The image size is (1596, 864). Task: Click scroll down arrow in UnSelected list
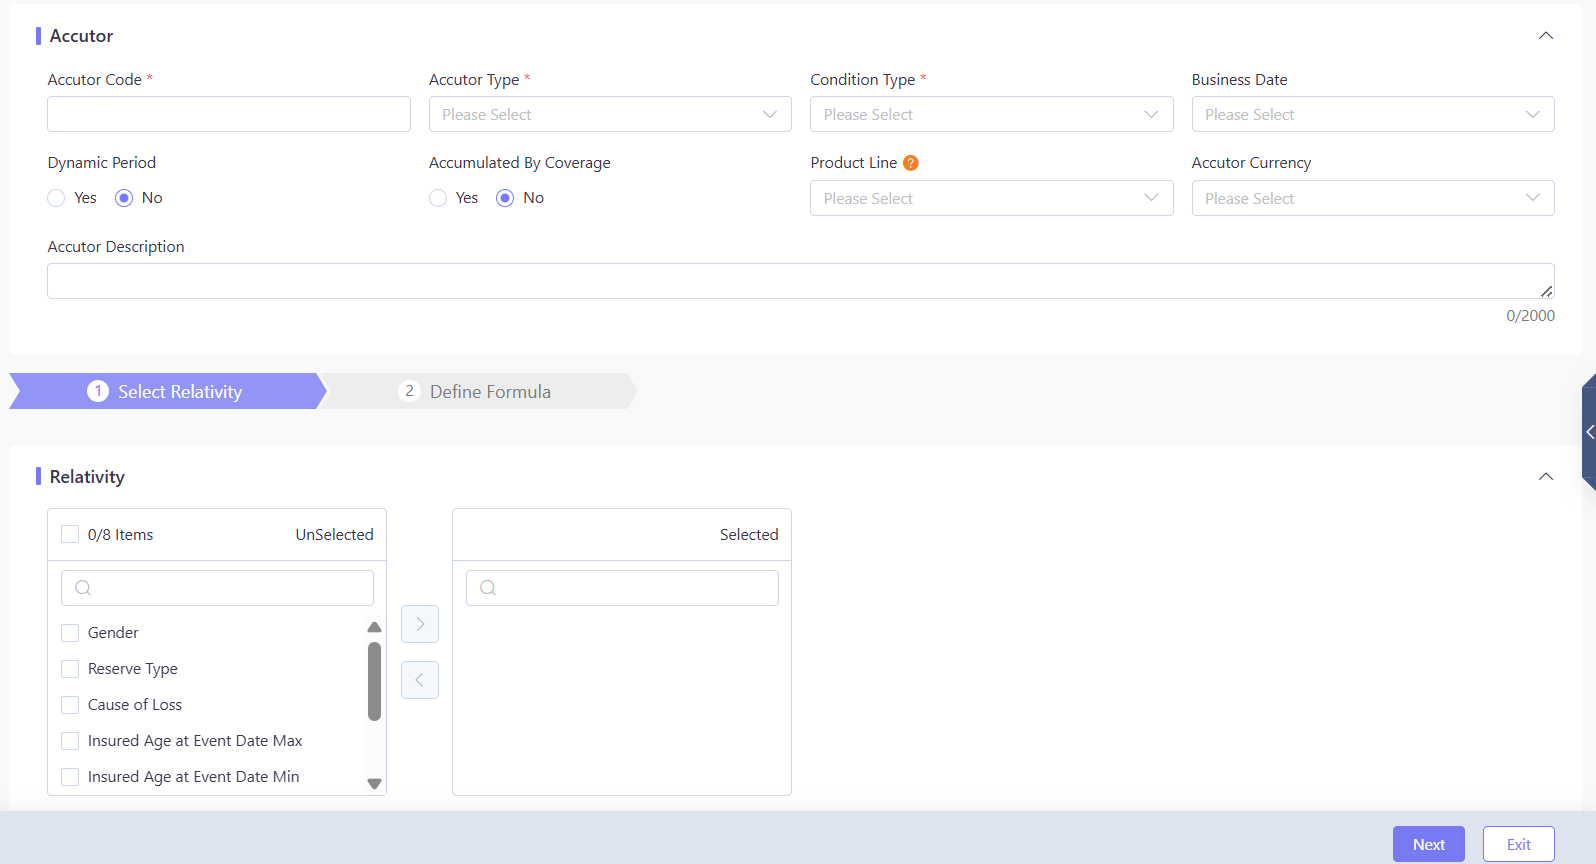[375, 784]
